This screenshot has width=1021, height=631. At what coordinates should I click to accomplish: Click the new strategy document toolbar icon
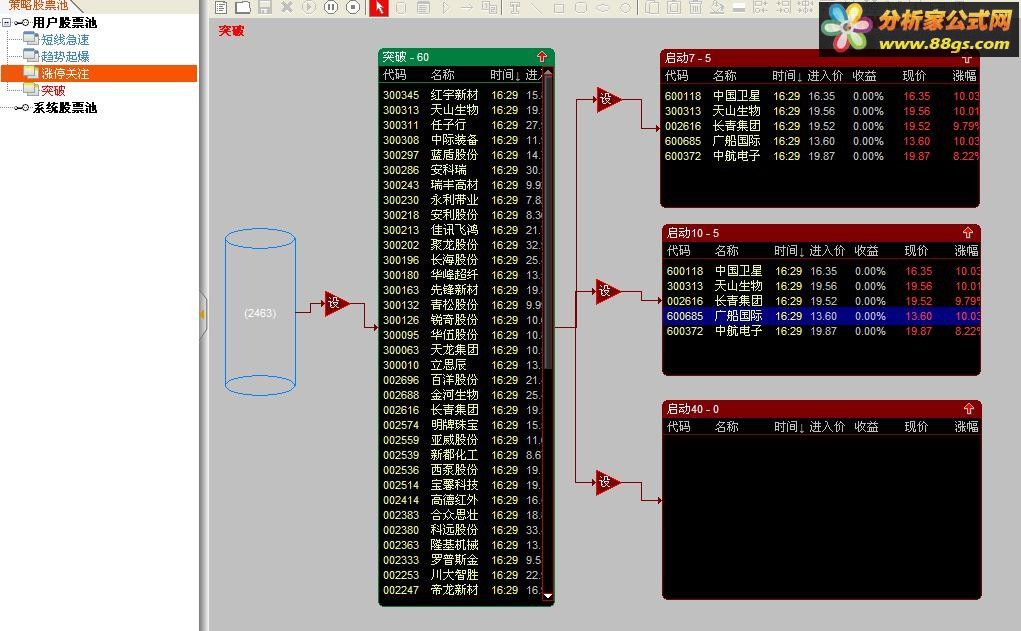[x=221, y=7]
